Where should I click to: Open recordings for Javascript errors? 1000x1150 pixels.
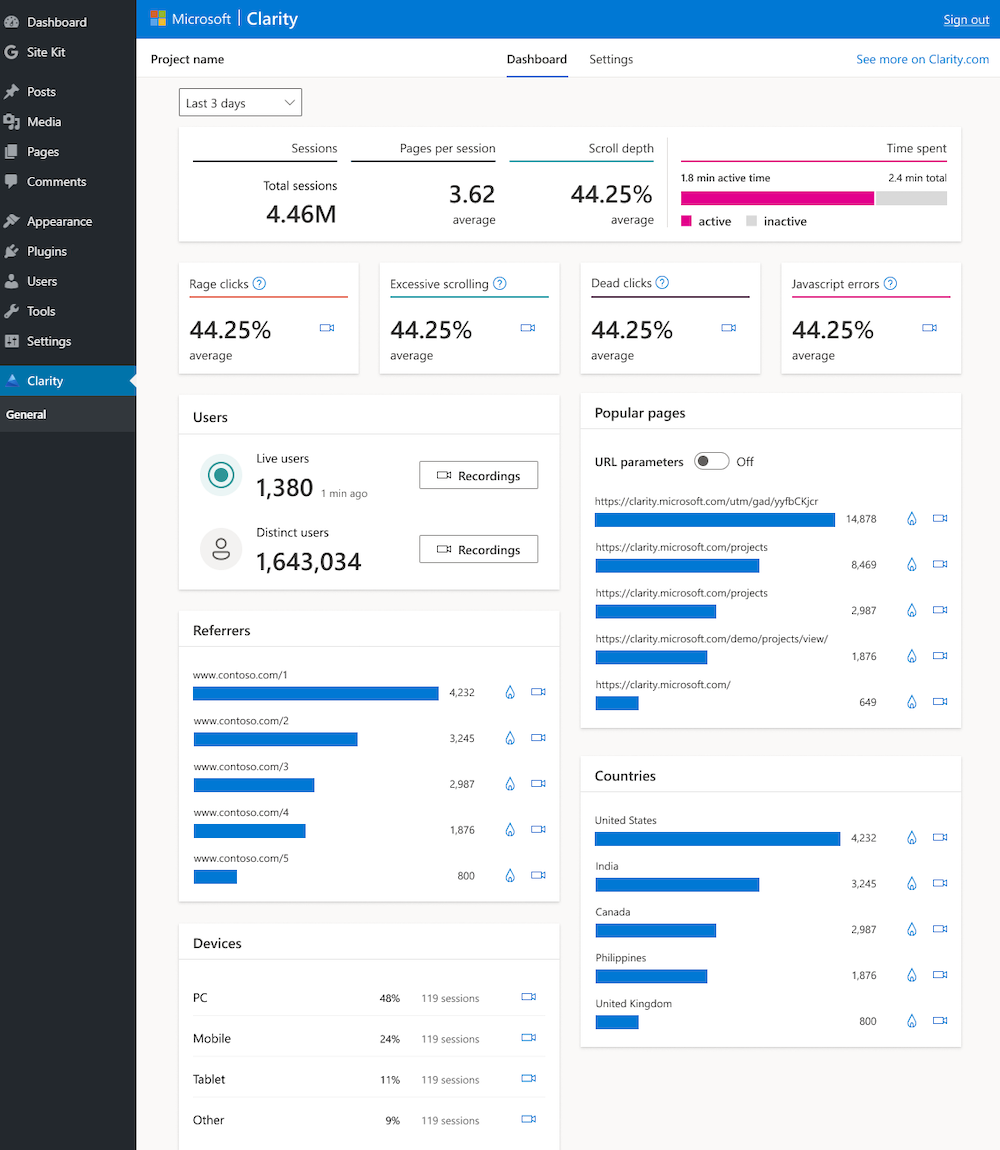click(929, 327)
